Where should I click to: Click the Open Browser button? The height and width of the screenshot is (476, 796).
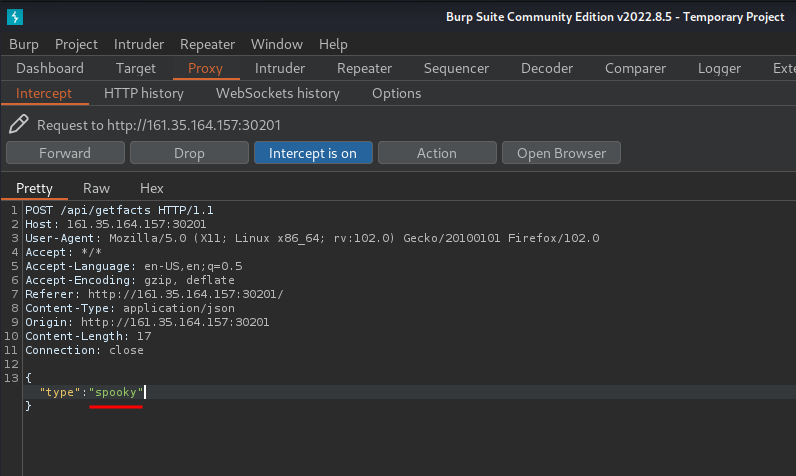point(561,153)
